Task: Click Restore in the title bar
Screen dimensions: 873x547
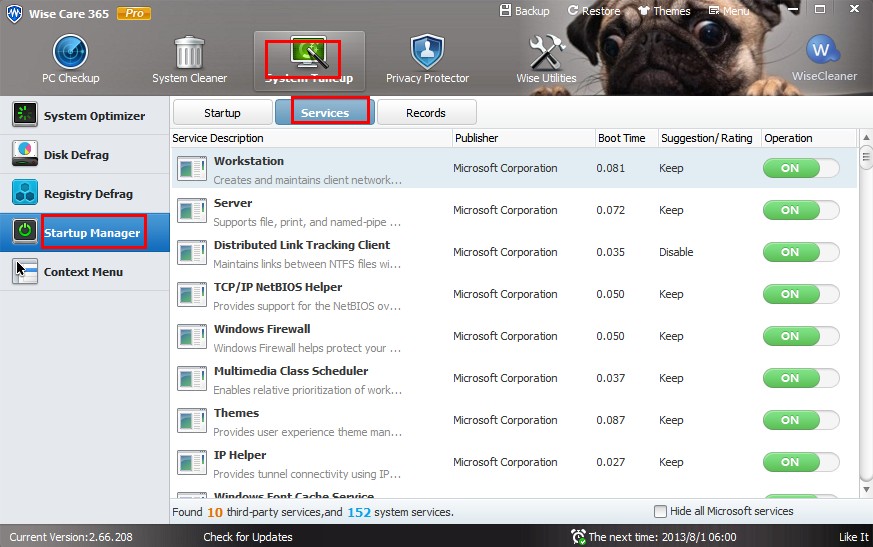Action: [594, 11]
